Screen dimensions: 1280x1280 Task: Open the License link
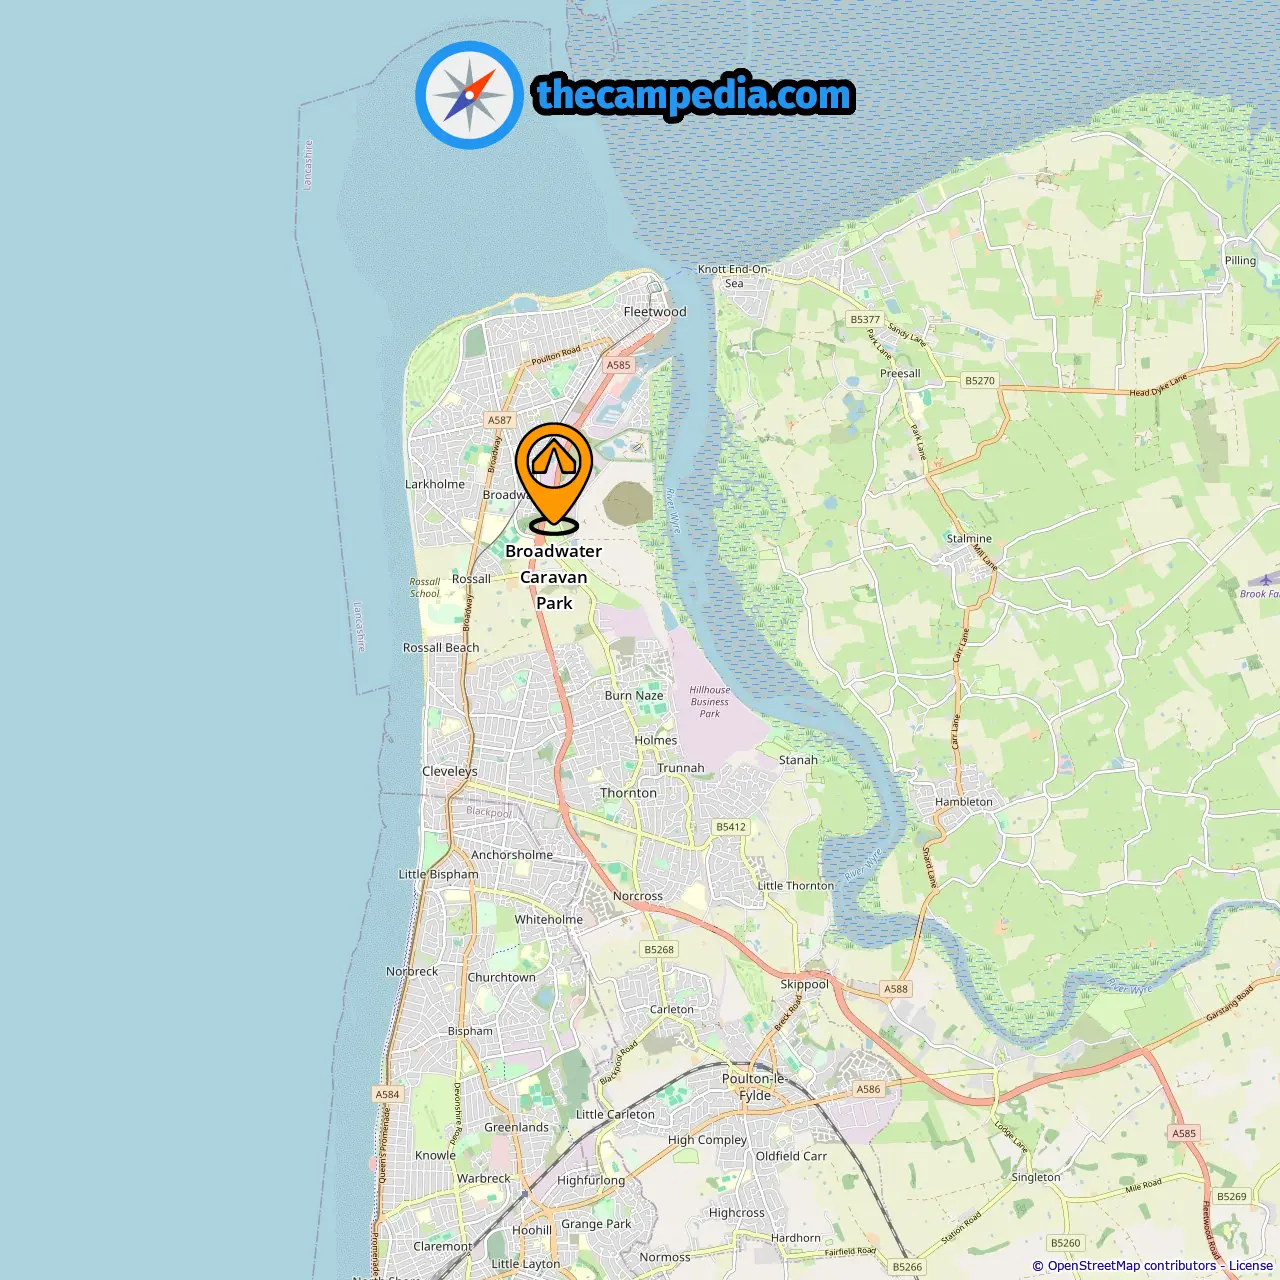click(1251, 1266)
